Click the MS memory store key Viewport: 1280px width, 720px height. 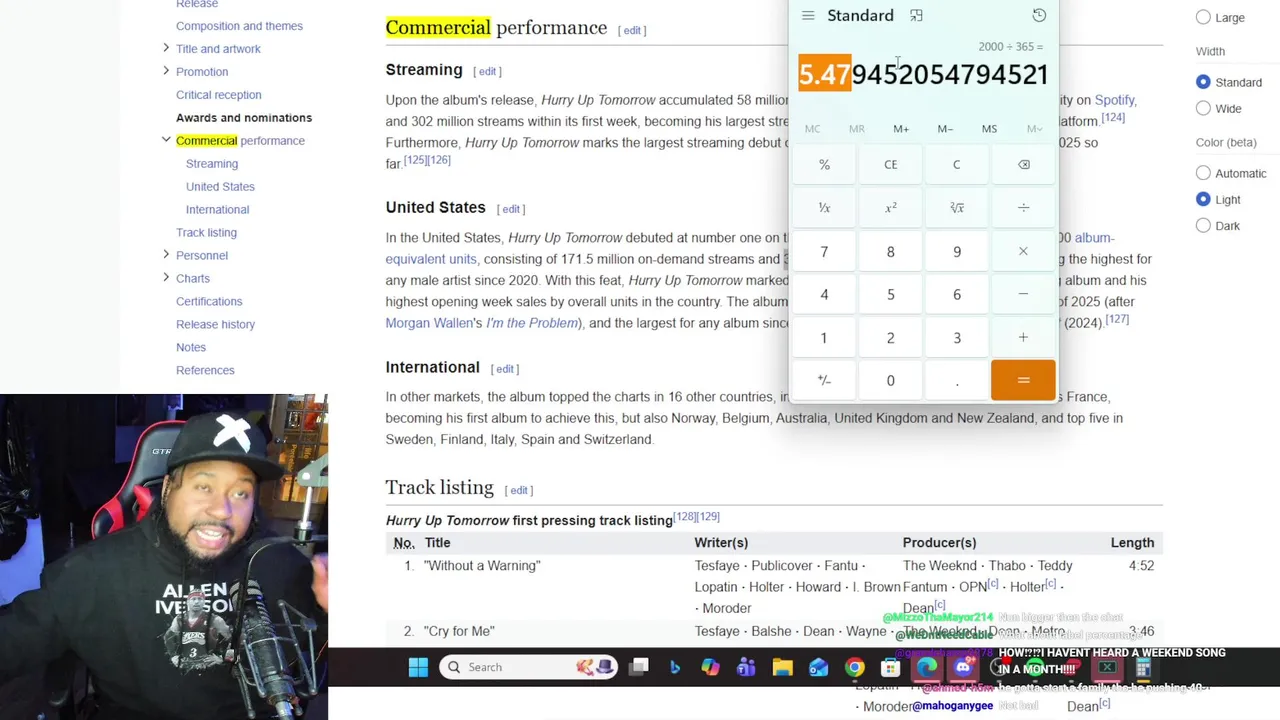point(989,128)
